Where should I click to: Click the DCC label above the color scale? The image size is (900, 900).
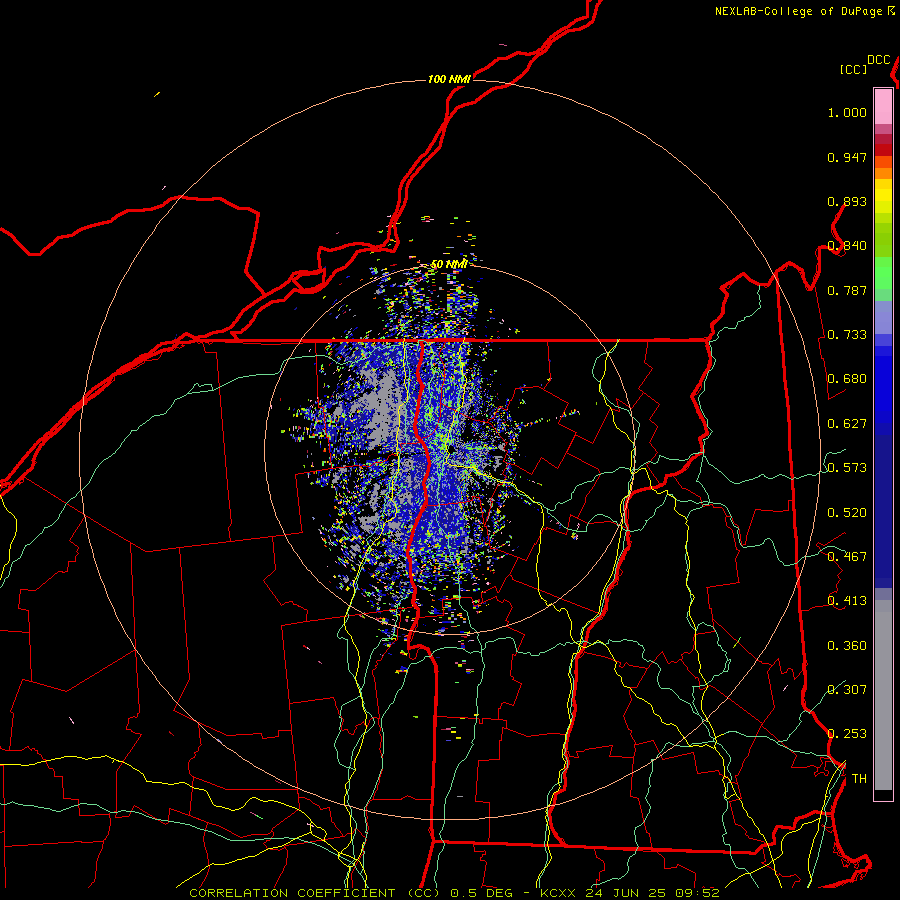(879, 60)
